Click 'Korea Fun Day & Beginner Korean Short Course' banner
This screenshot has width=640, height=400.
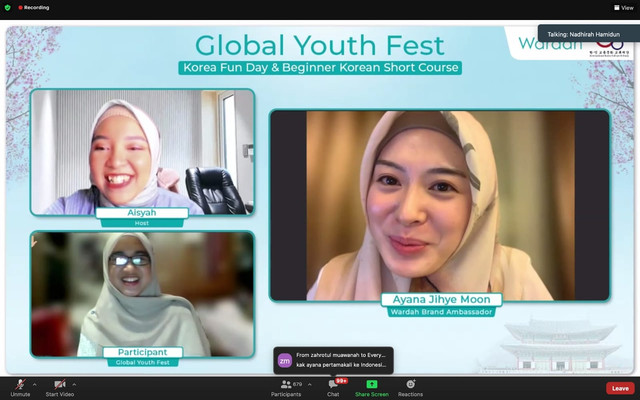(320, 67)
